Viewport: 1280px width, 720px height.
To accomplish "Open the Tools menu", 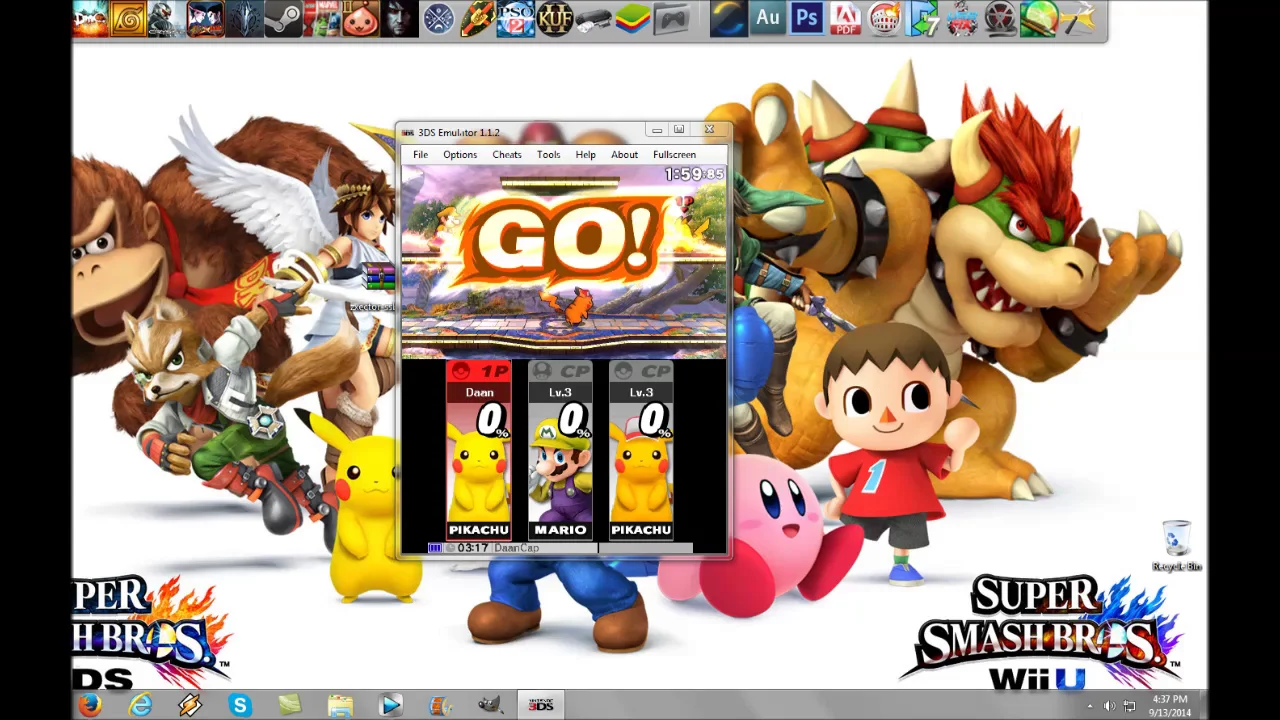I will click(548, 155).
